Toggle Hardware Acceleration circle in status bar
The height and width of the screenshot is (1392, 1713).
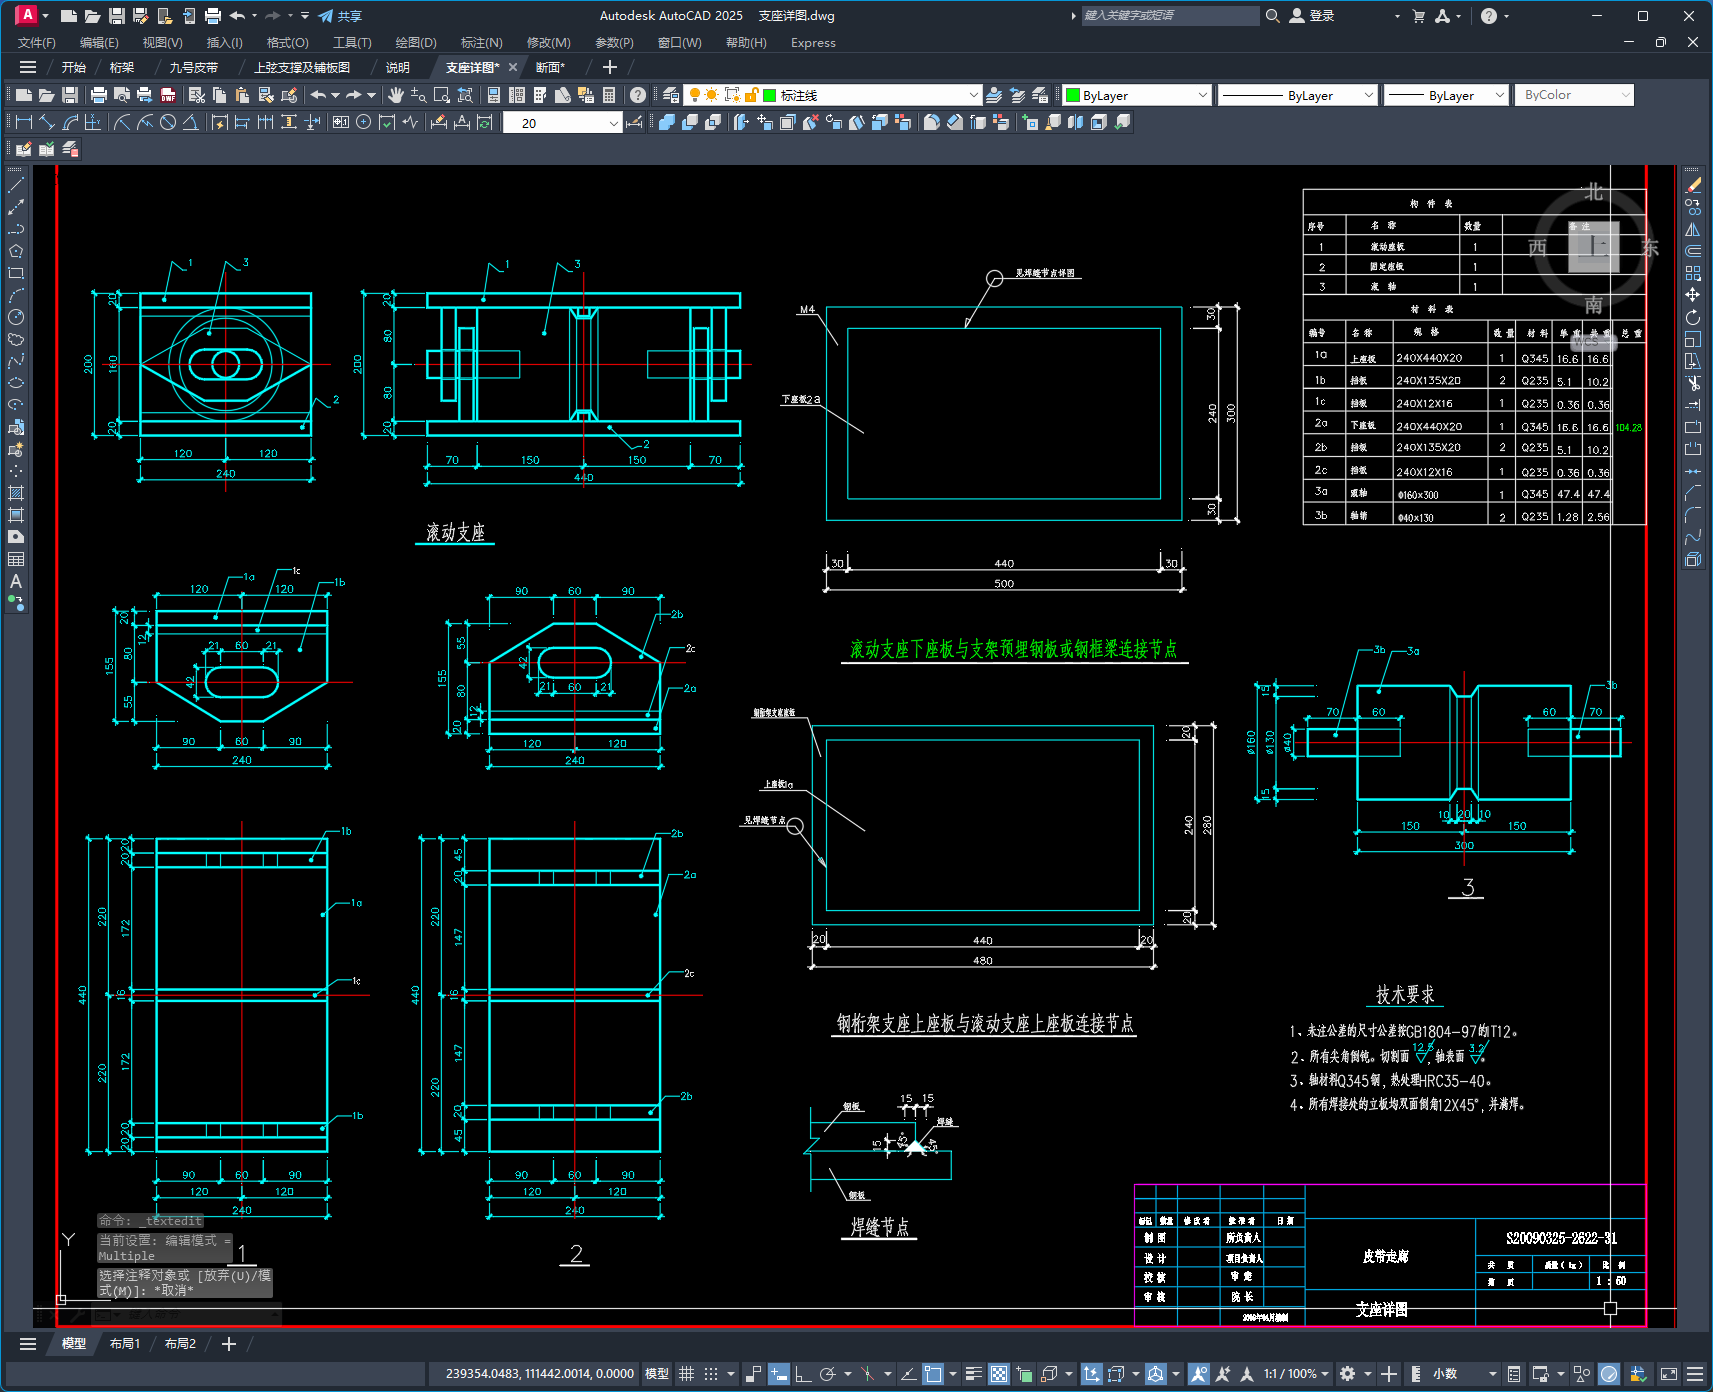(x=1609, y=1374)
